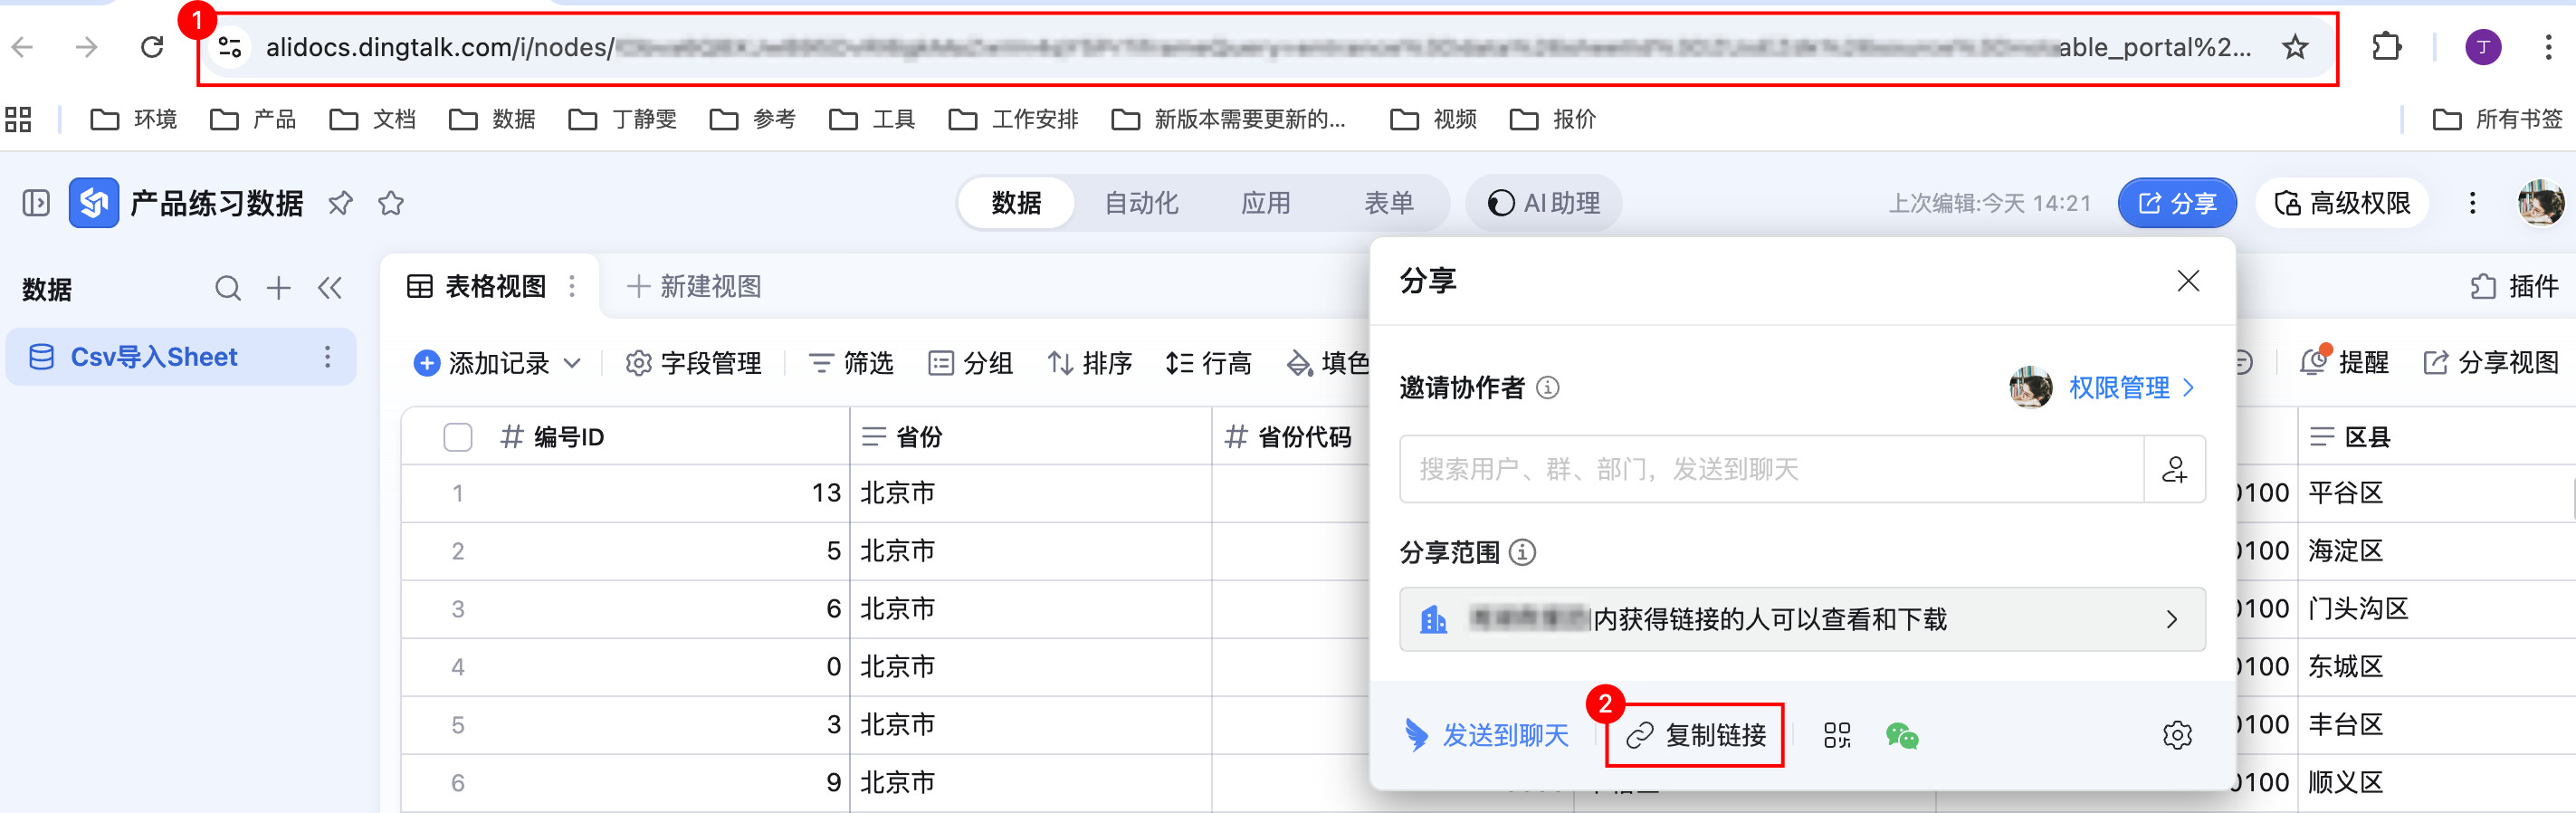Open the Csv导入Sheet more options menu
2576x813 pixels.
point(327,357)
